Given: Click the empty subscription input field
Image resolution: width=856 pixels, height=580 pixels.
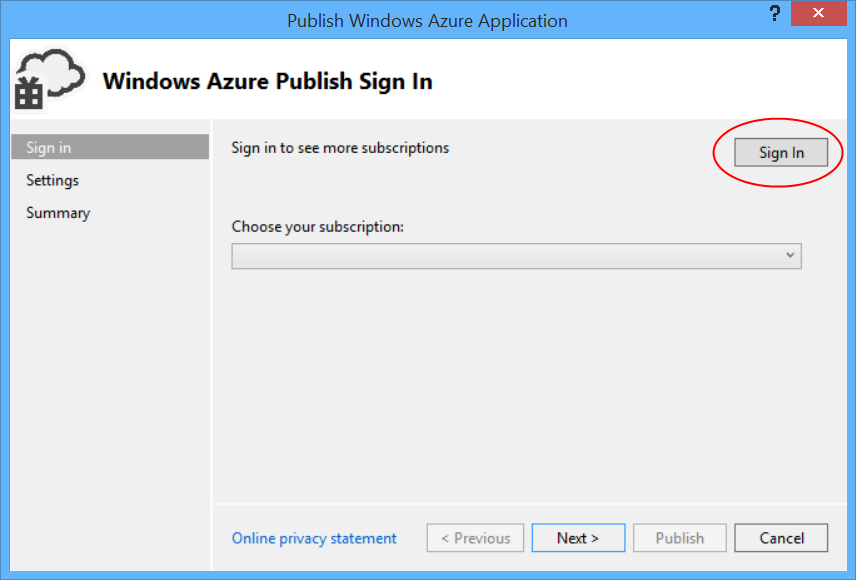Looking at the screenshot, I should click(500, 256).
